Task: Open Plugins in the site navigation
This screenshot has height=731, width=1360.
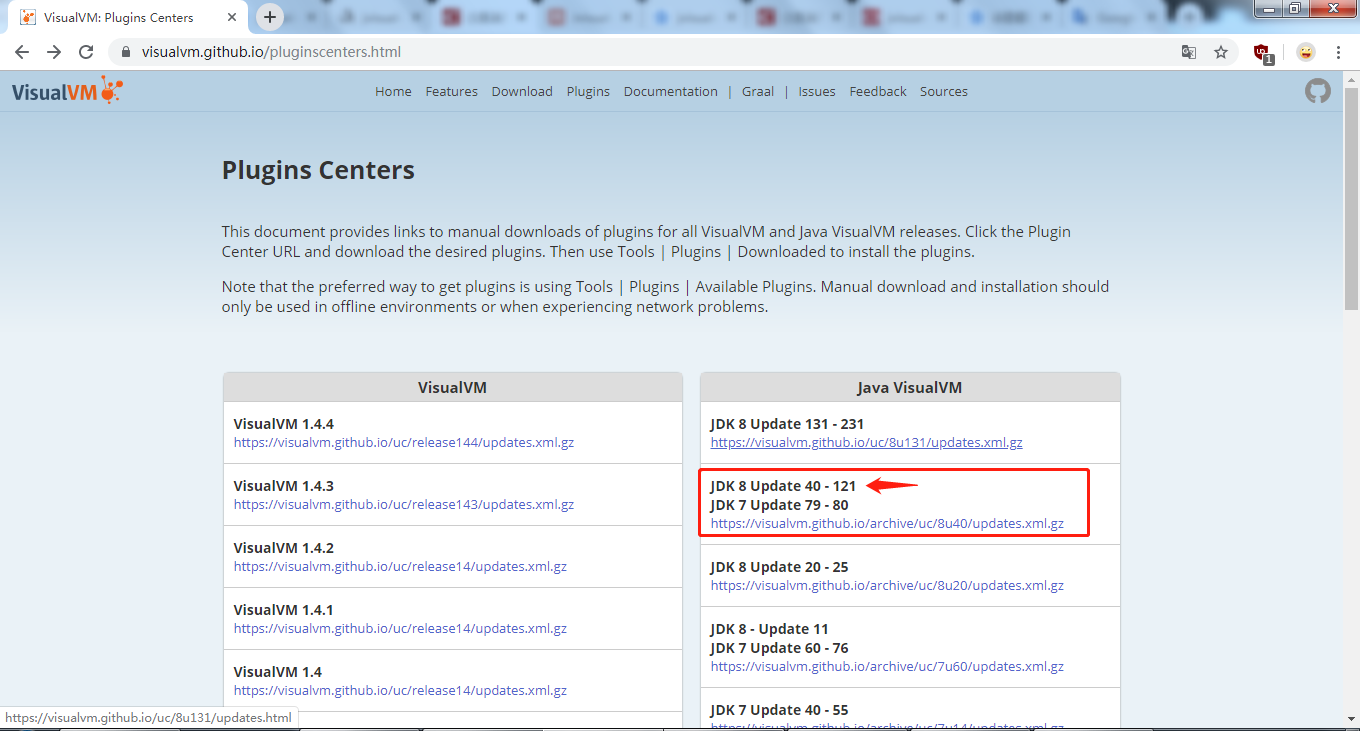Action: tap(588, 91)
